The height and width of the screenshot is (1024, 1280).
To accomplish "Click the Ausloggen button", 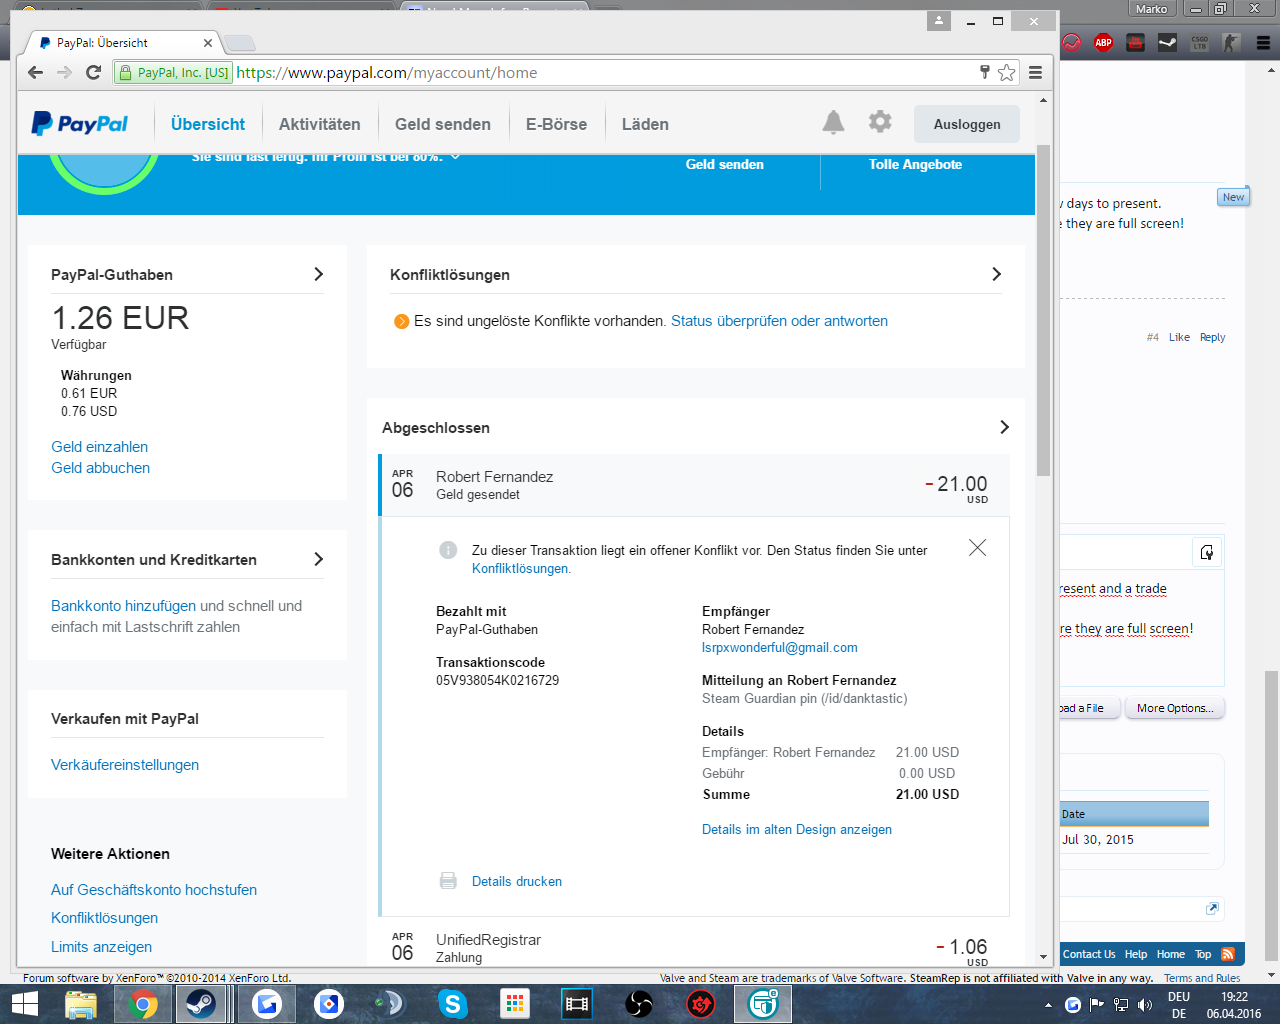I will point(967,124).
